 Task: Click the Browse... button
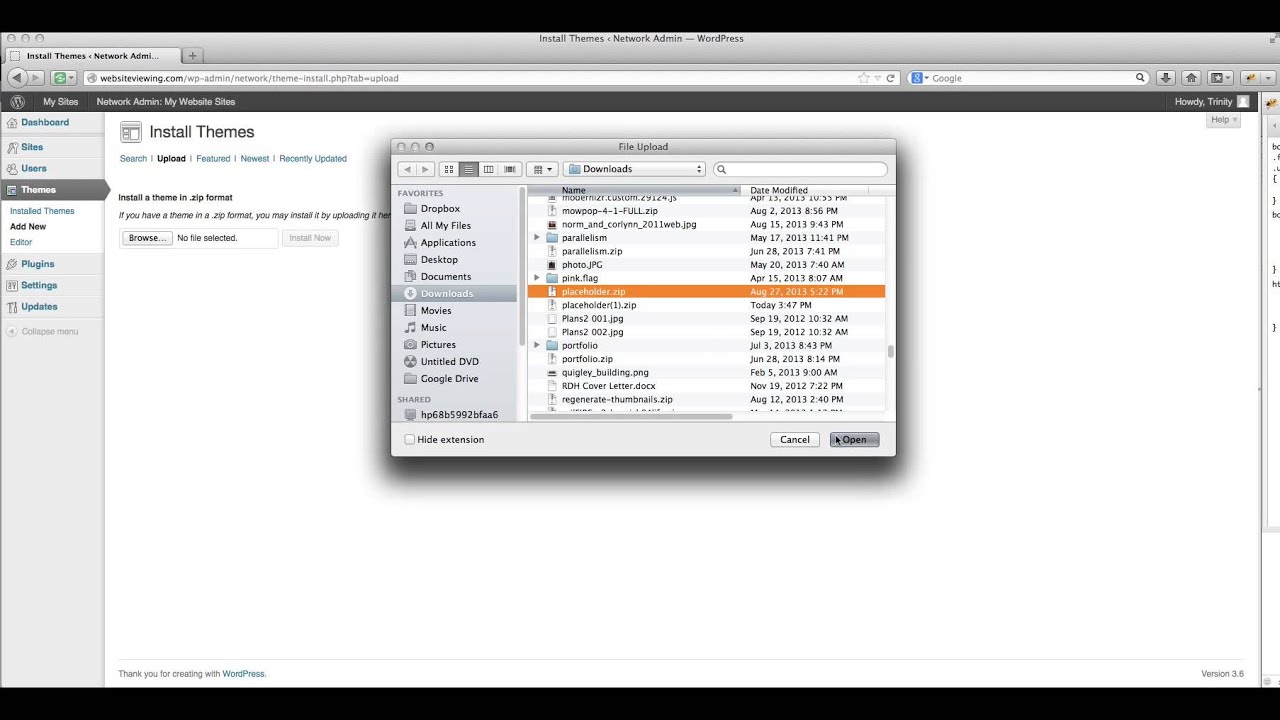tap(147, 238)
